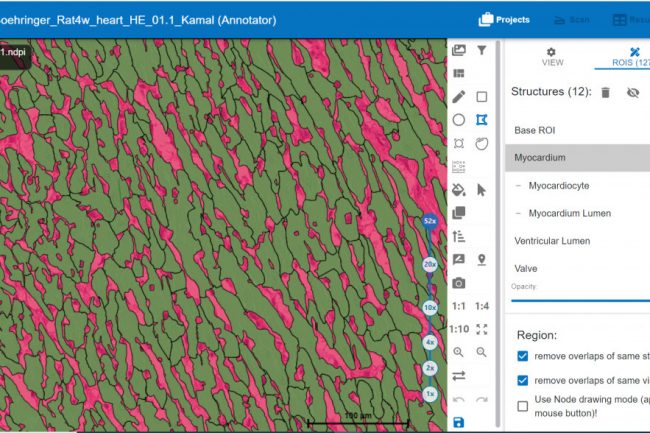This screenshot has width=650, height=433.
Task: Click the fit-to-screen expand icon
Action: [x=482, y=329]
